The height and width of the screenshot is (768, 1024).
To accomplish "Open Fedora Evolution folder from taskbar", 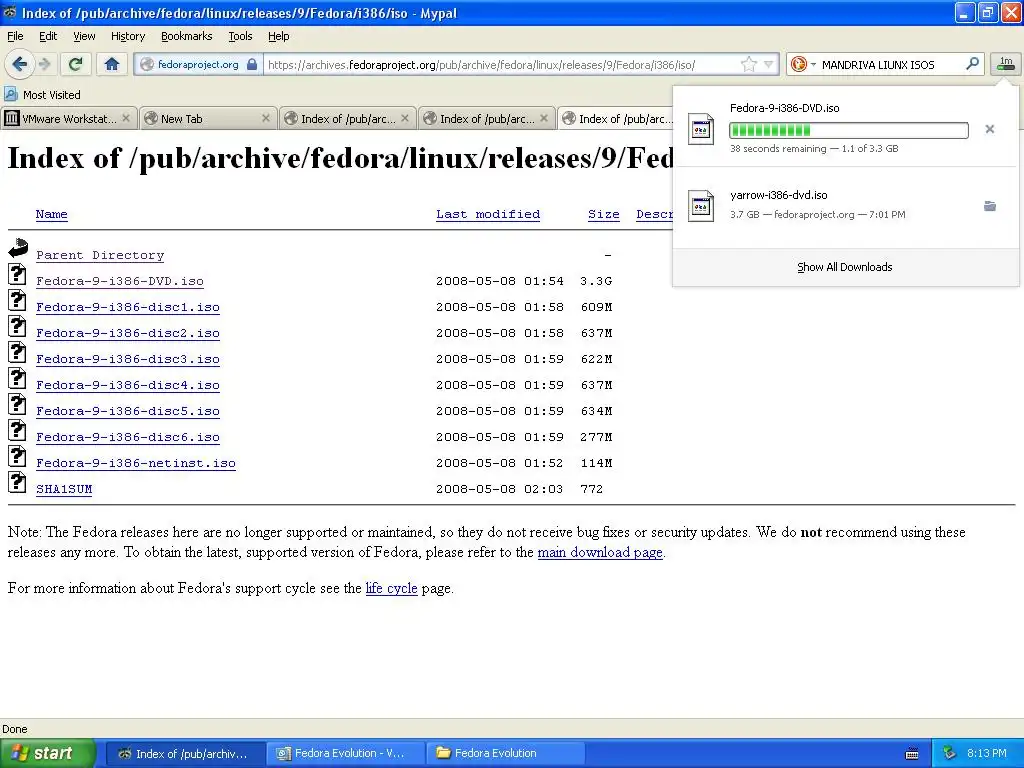I will point(505,753).
